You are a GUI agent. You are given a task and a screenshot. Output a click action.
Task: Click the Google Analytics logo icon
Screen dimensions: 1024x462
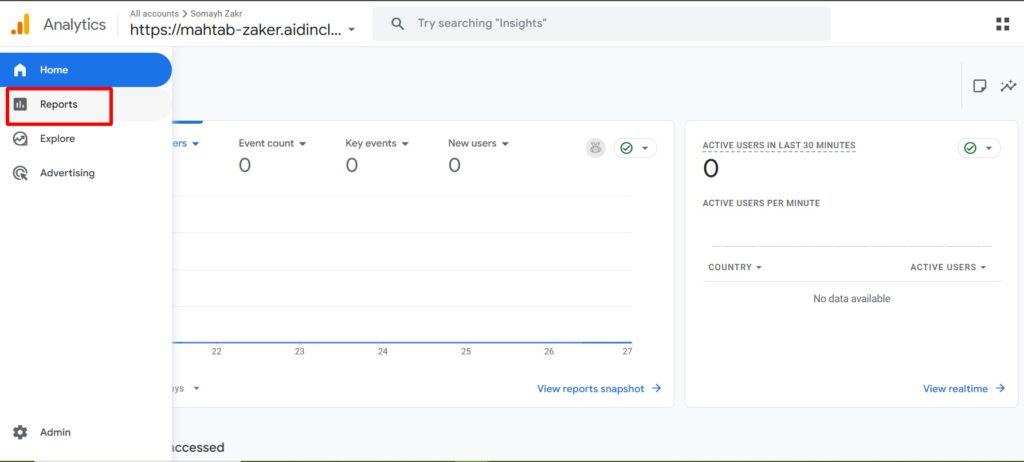(x=20, y=25)
